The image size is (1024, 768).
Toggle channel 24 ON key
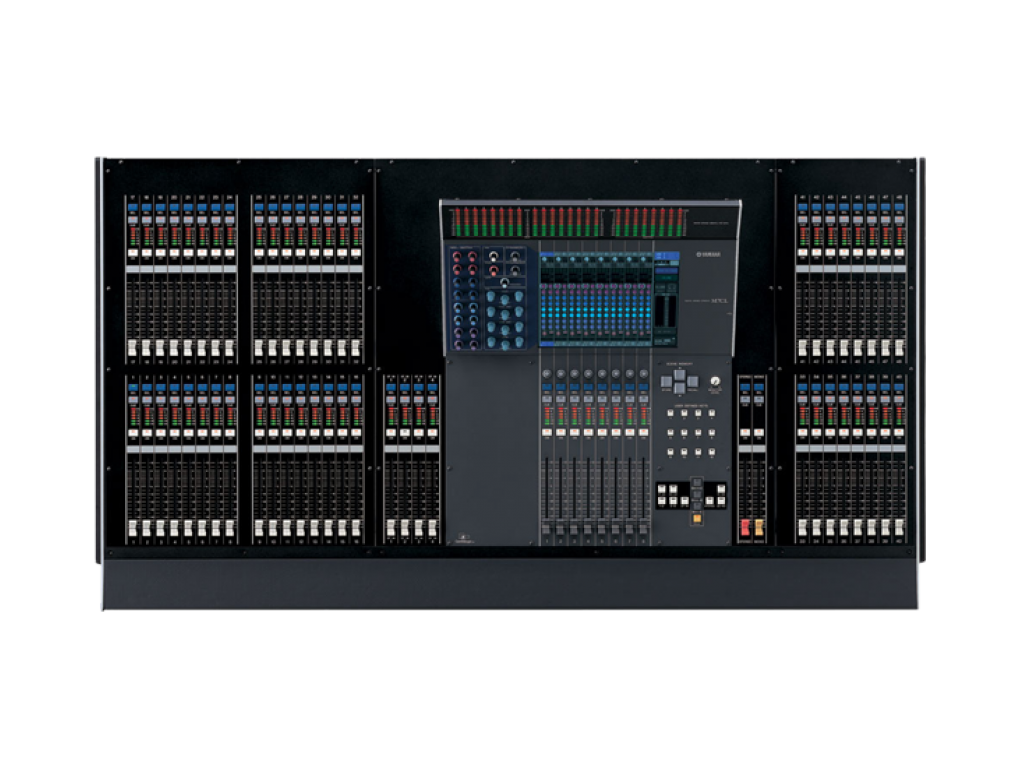point(230,252)
